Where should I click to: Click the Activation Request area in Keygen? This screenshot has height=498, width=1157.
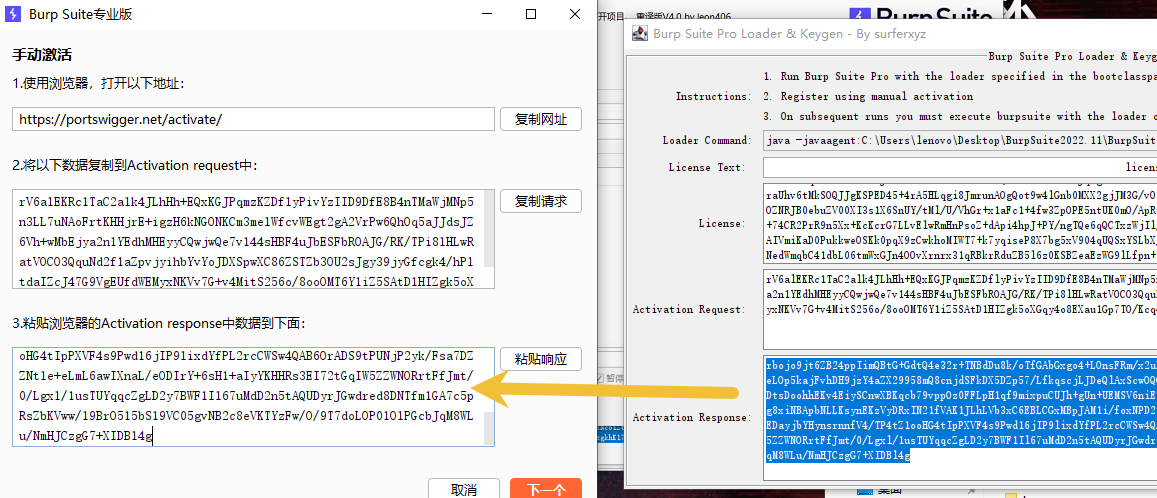pyautogui.click(x=960, y=309)
